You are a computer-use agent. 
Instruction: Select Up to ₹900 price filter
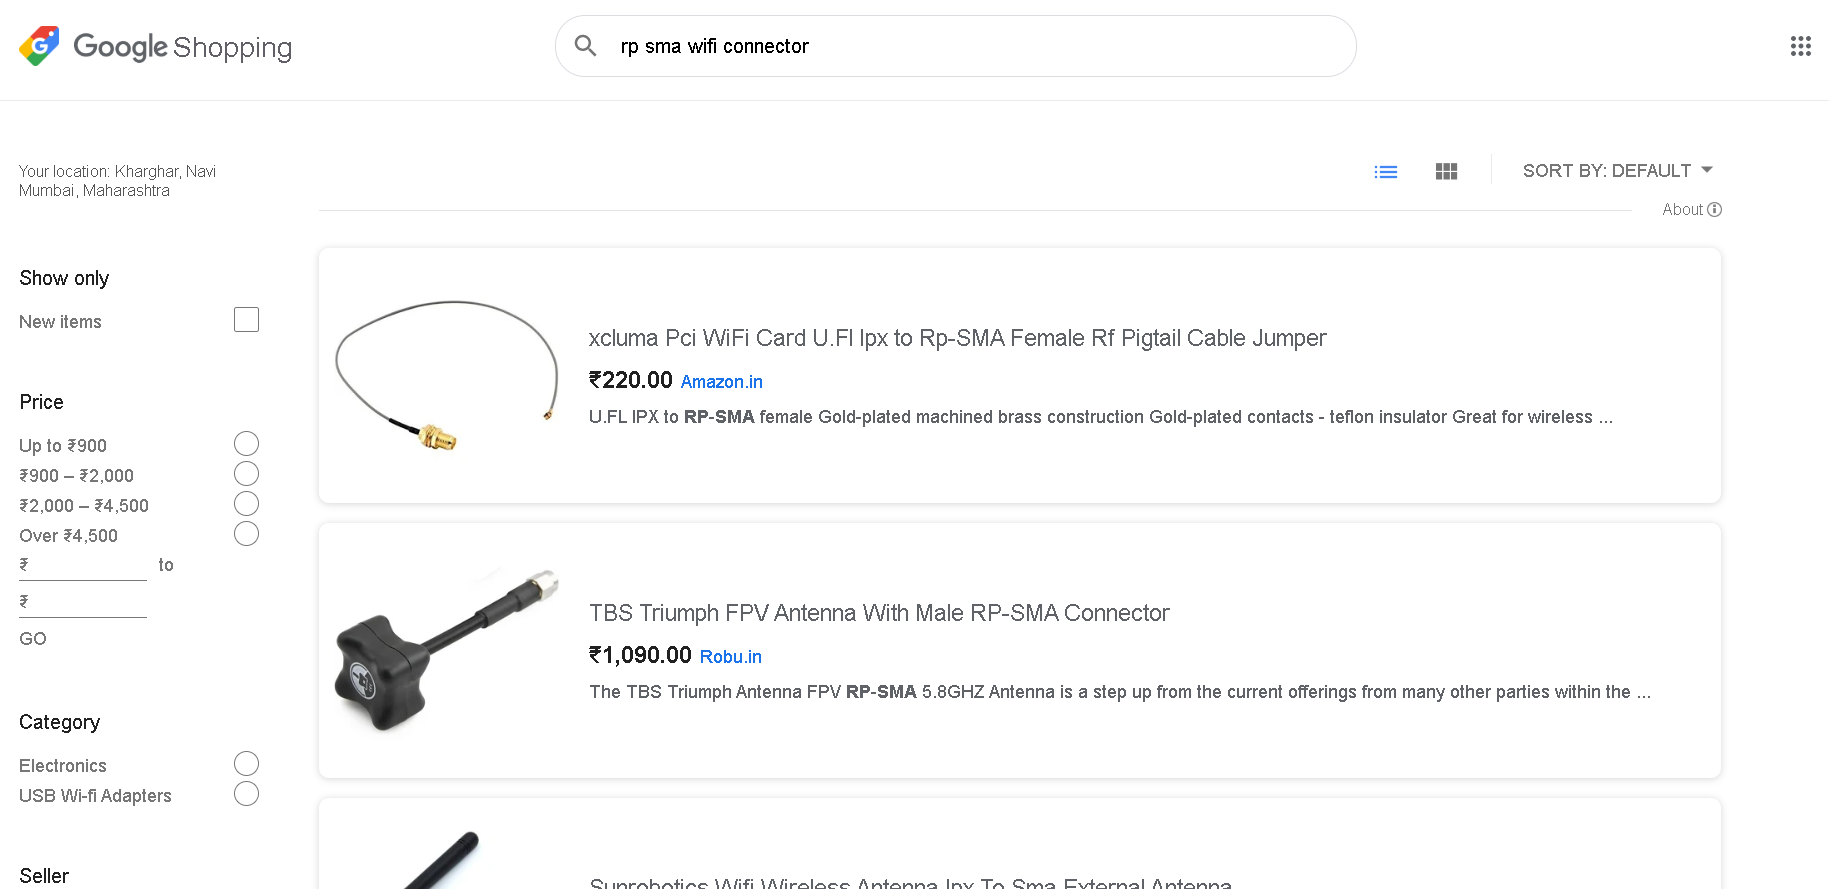coord(246,444)
